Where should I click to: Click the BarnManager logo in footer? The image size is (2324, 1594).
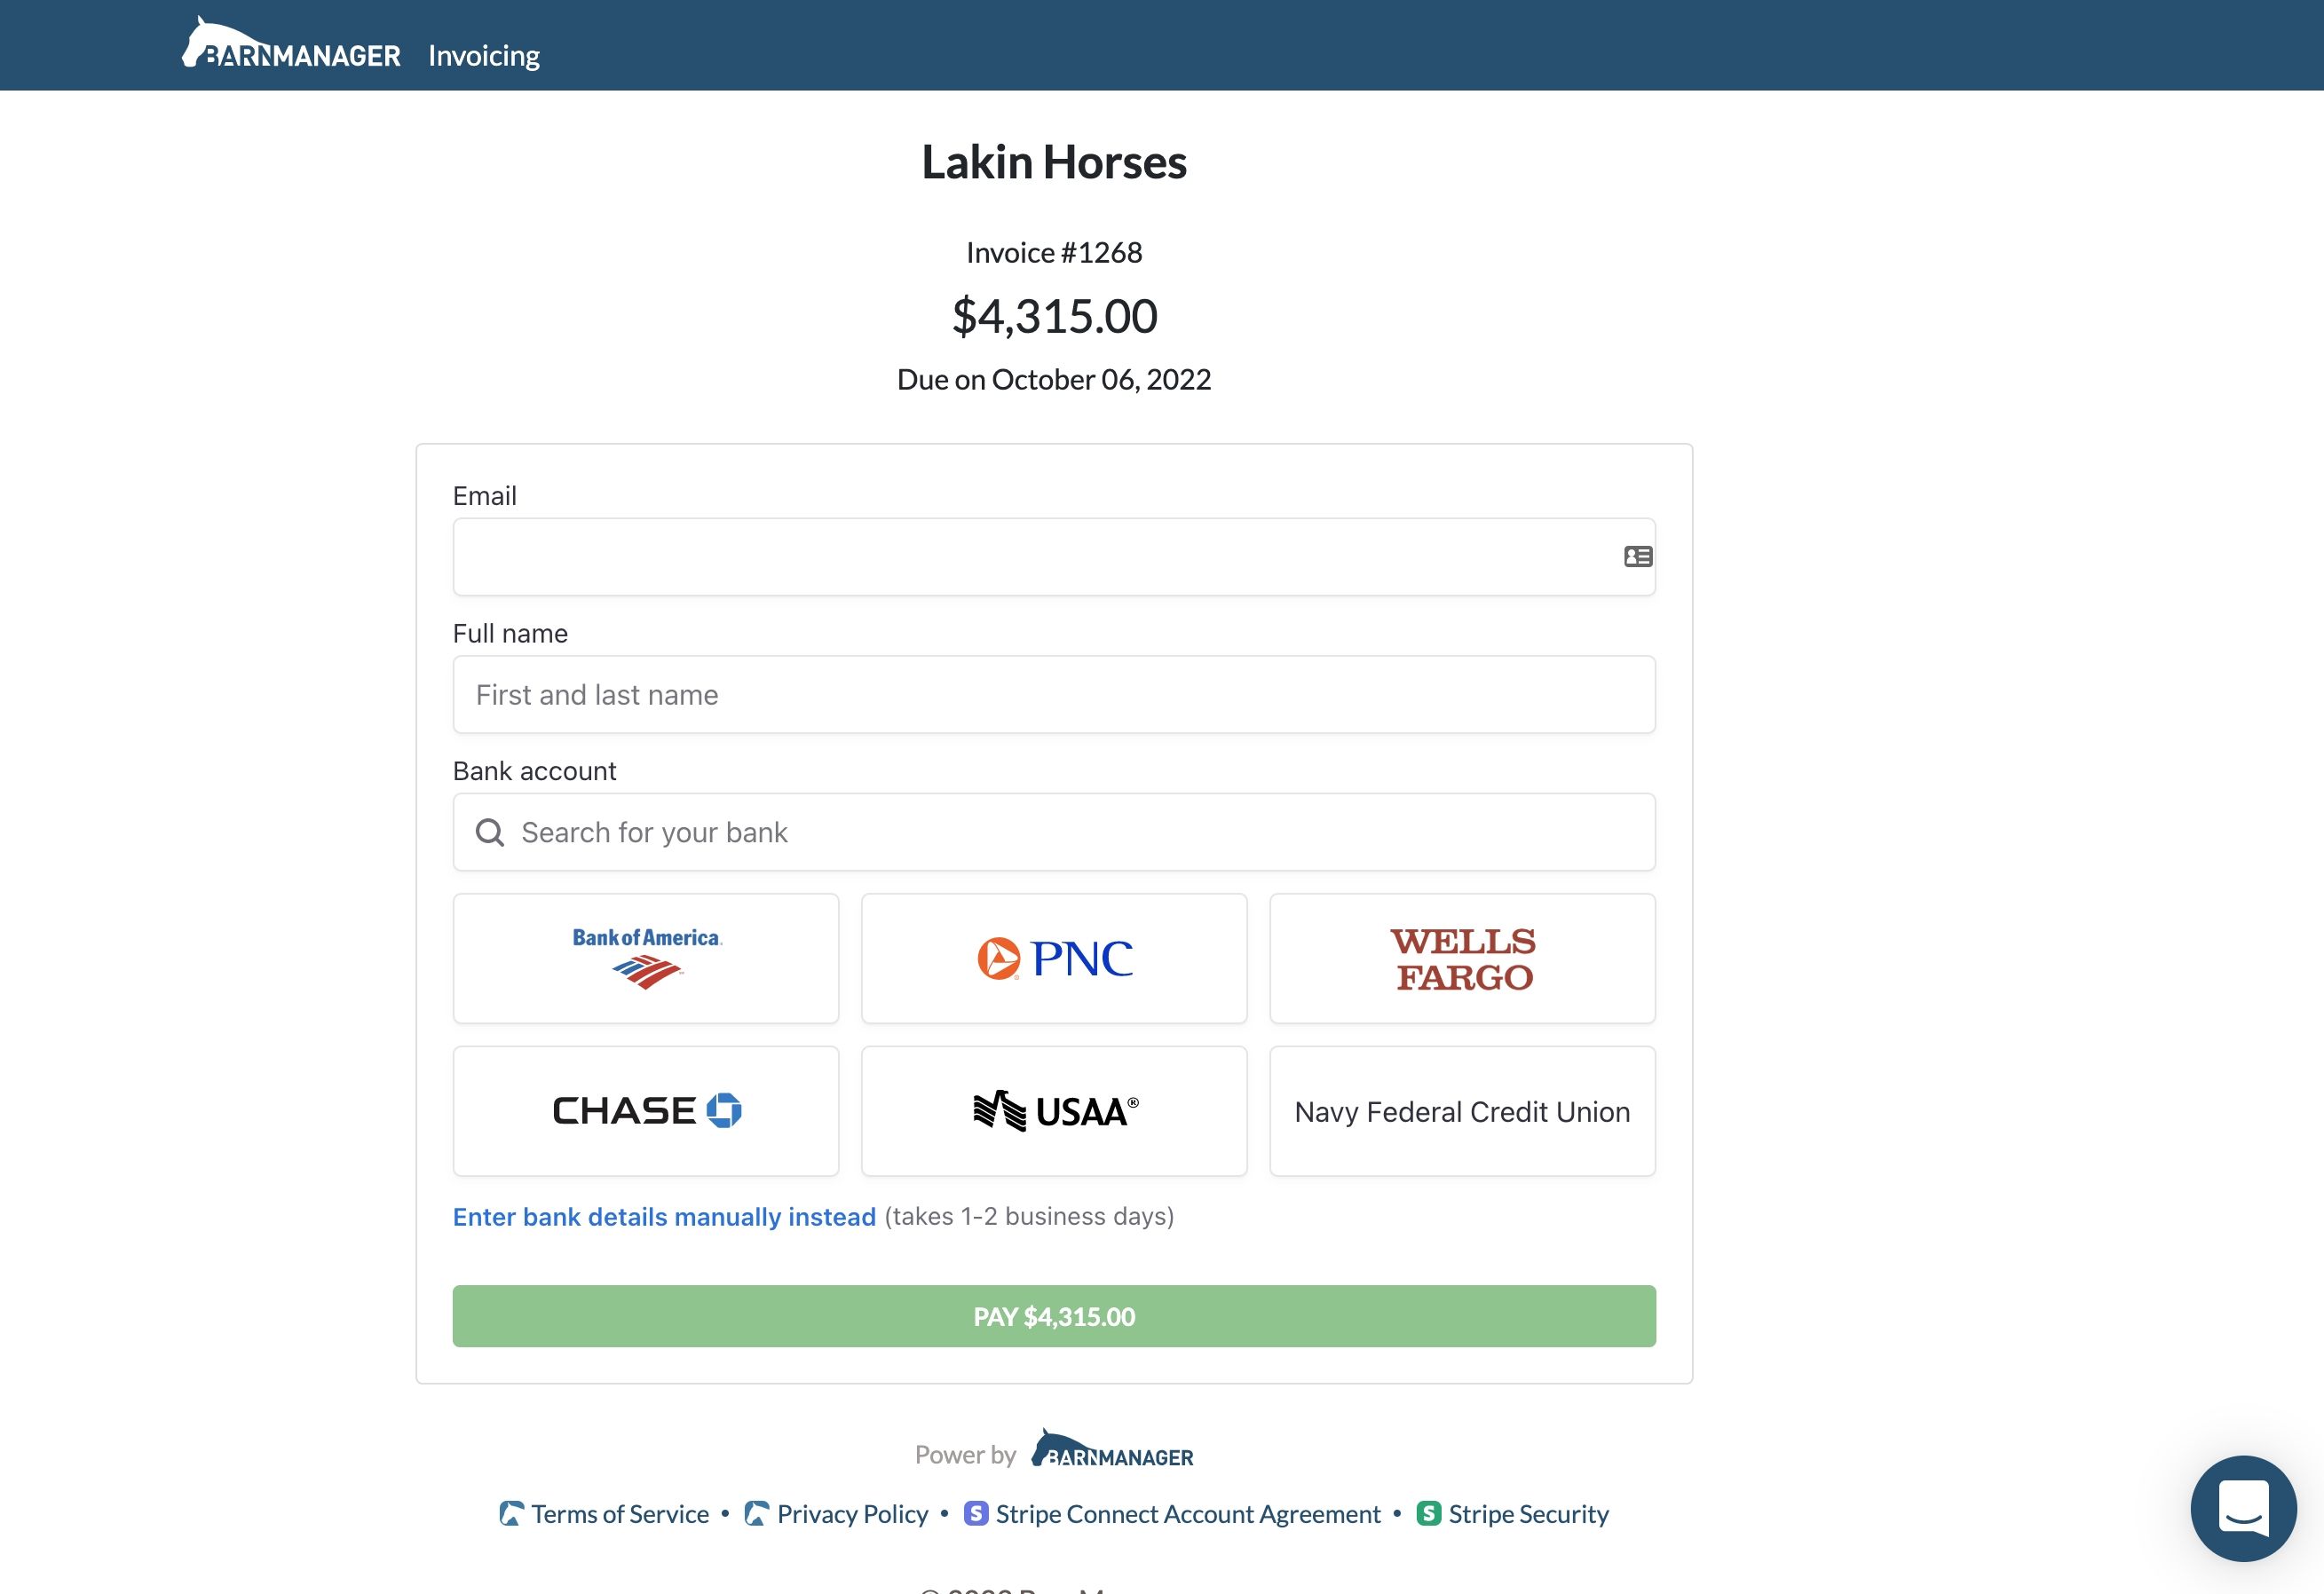[1112, 1449]
